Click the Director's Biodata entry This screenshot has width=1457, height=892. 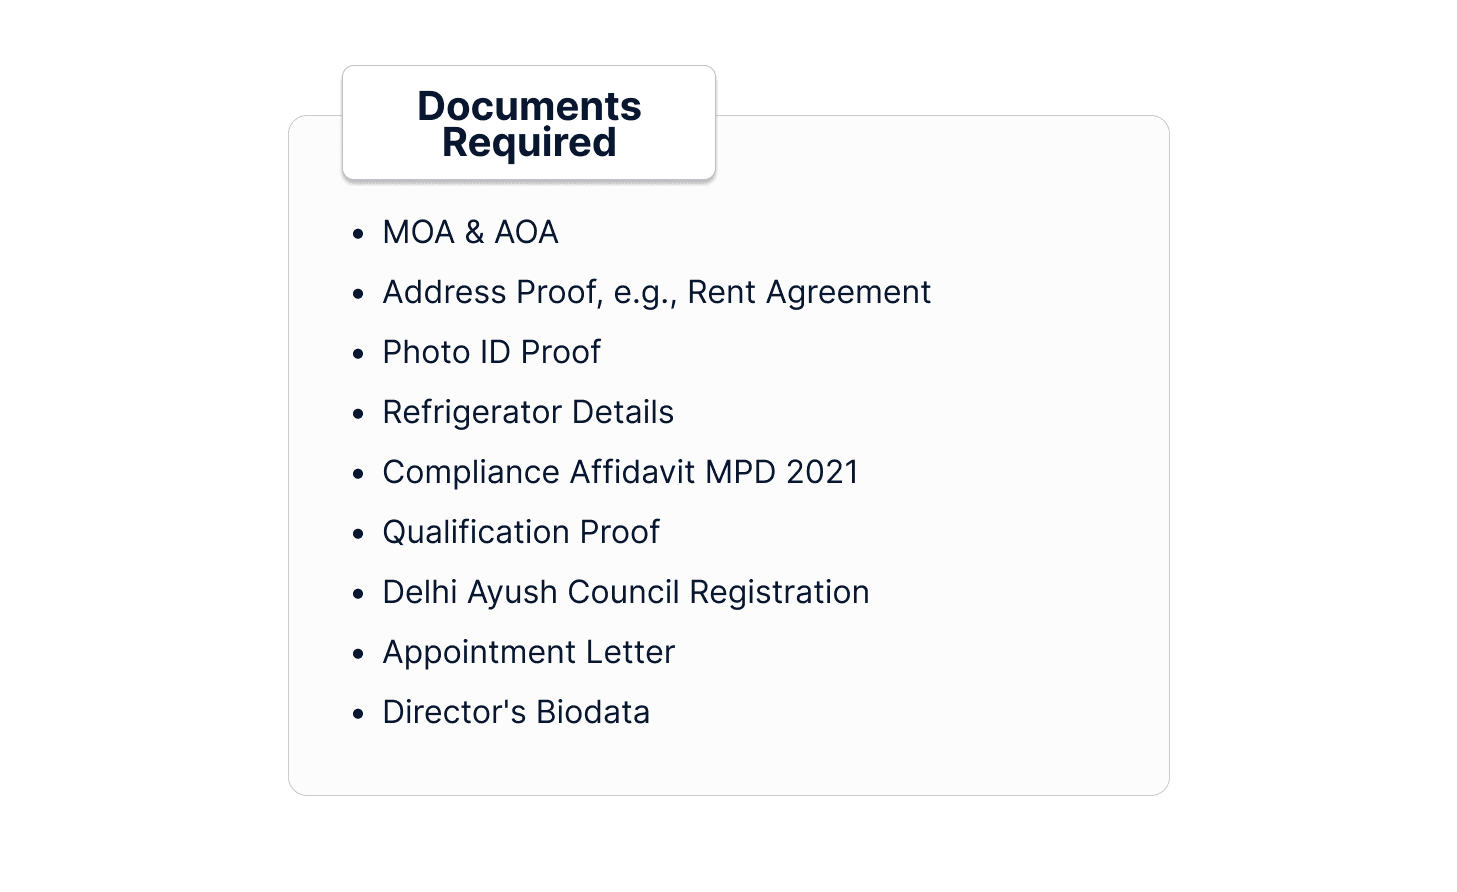(x=516, y=712)
